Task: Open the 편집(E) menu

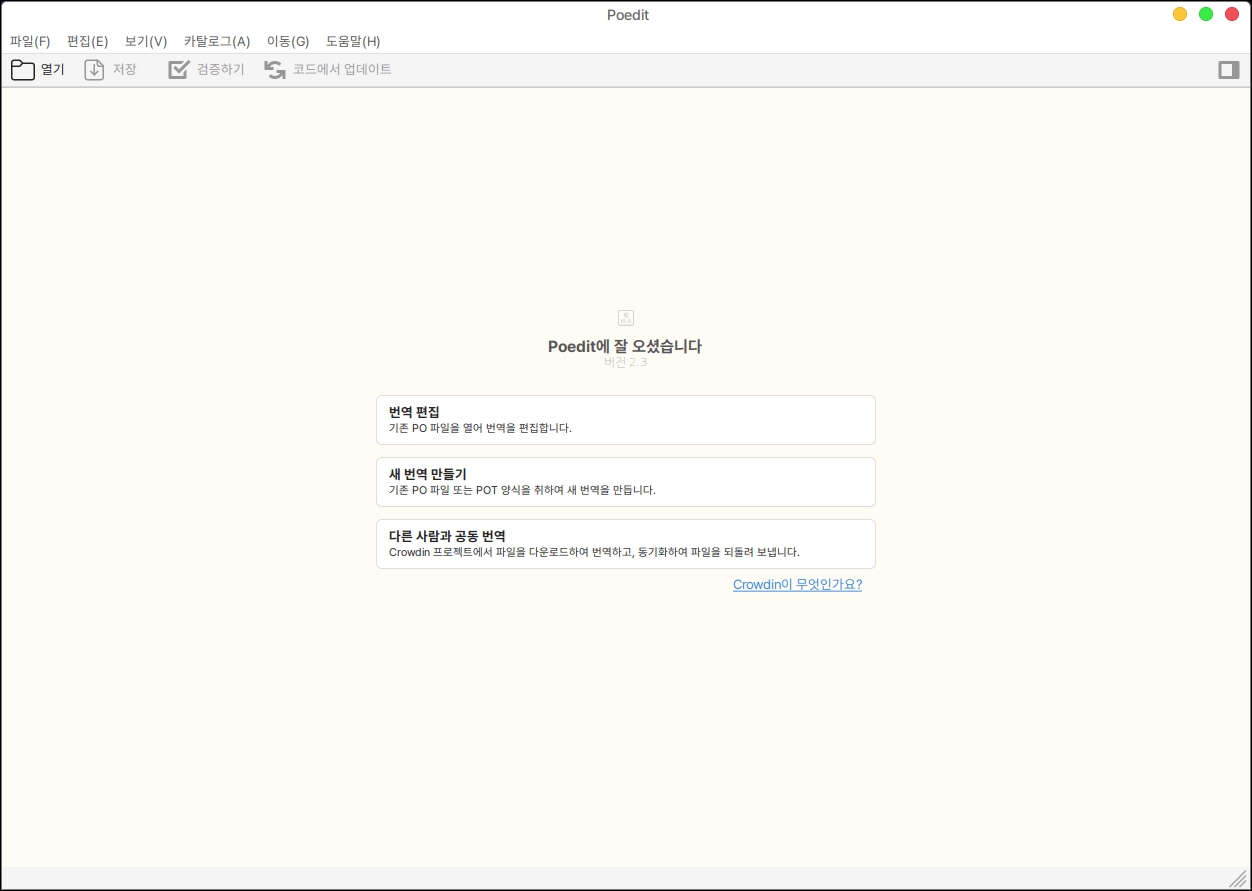Action: tap(87, 41)
